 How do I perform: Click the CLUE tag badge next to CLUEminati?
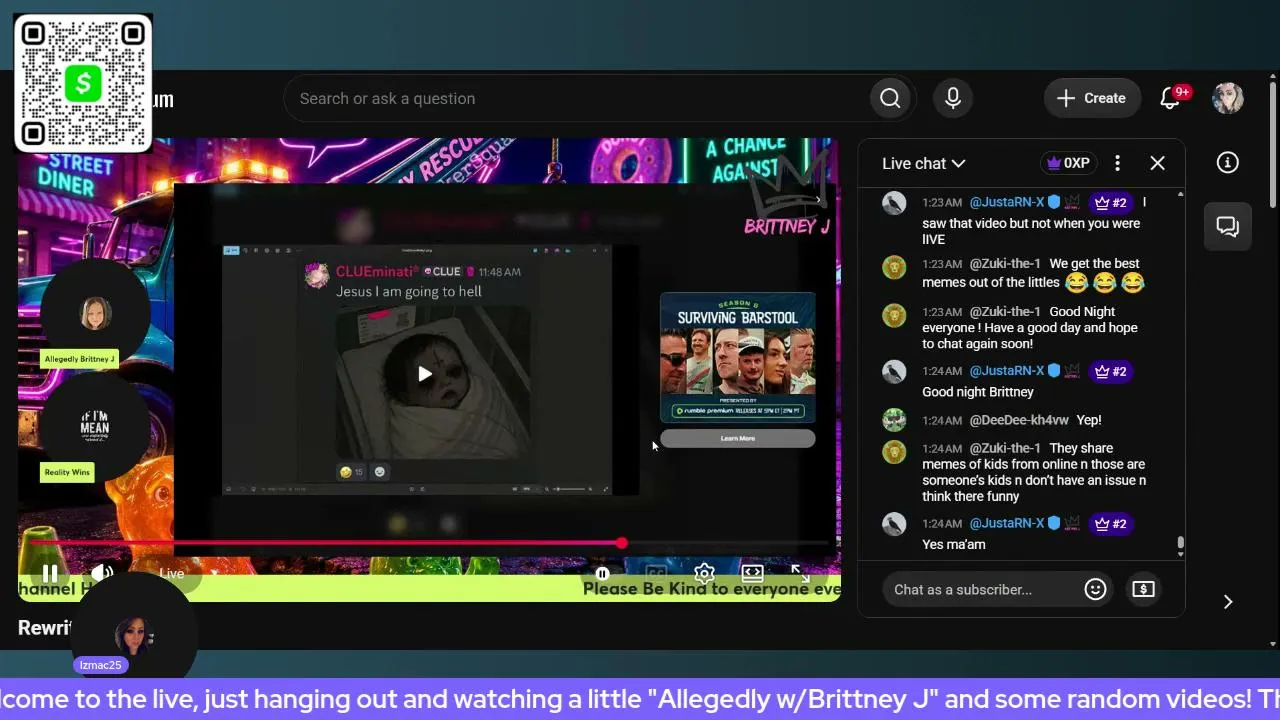(442, 272)
